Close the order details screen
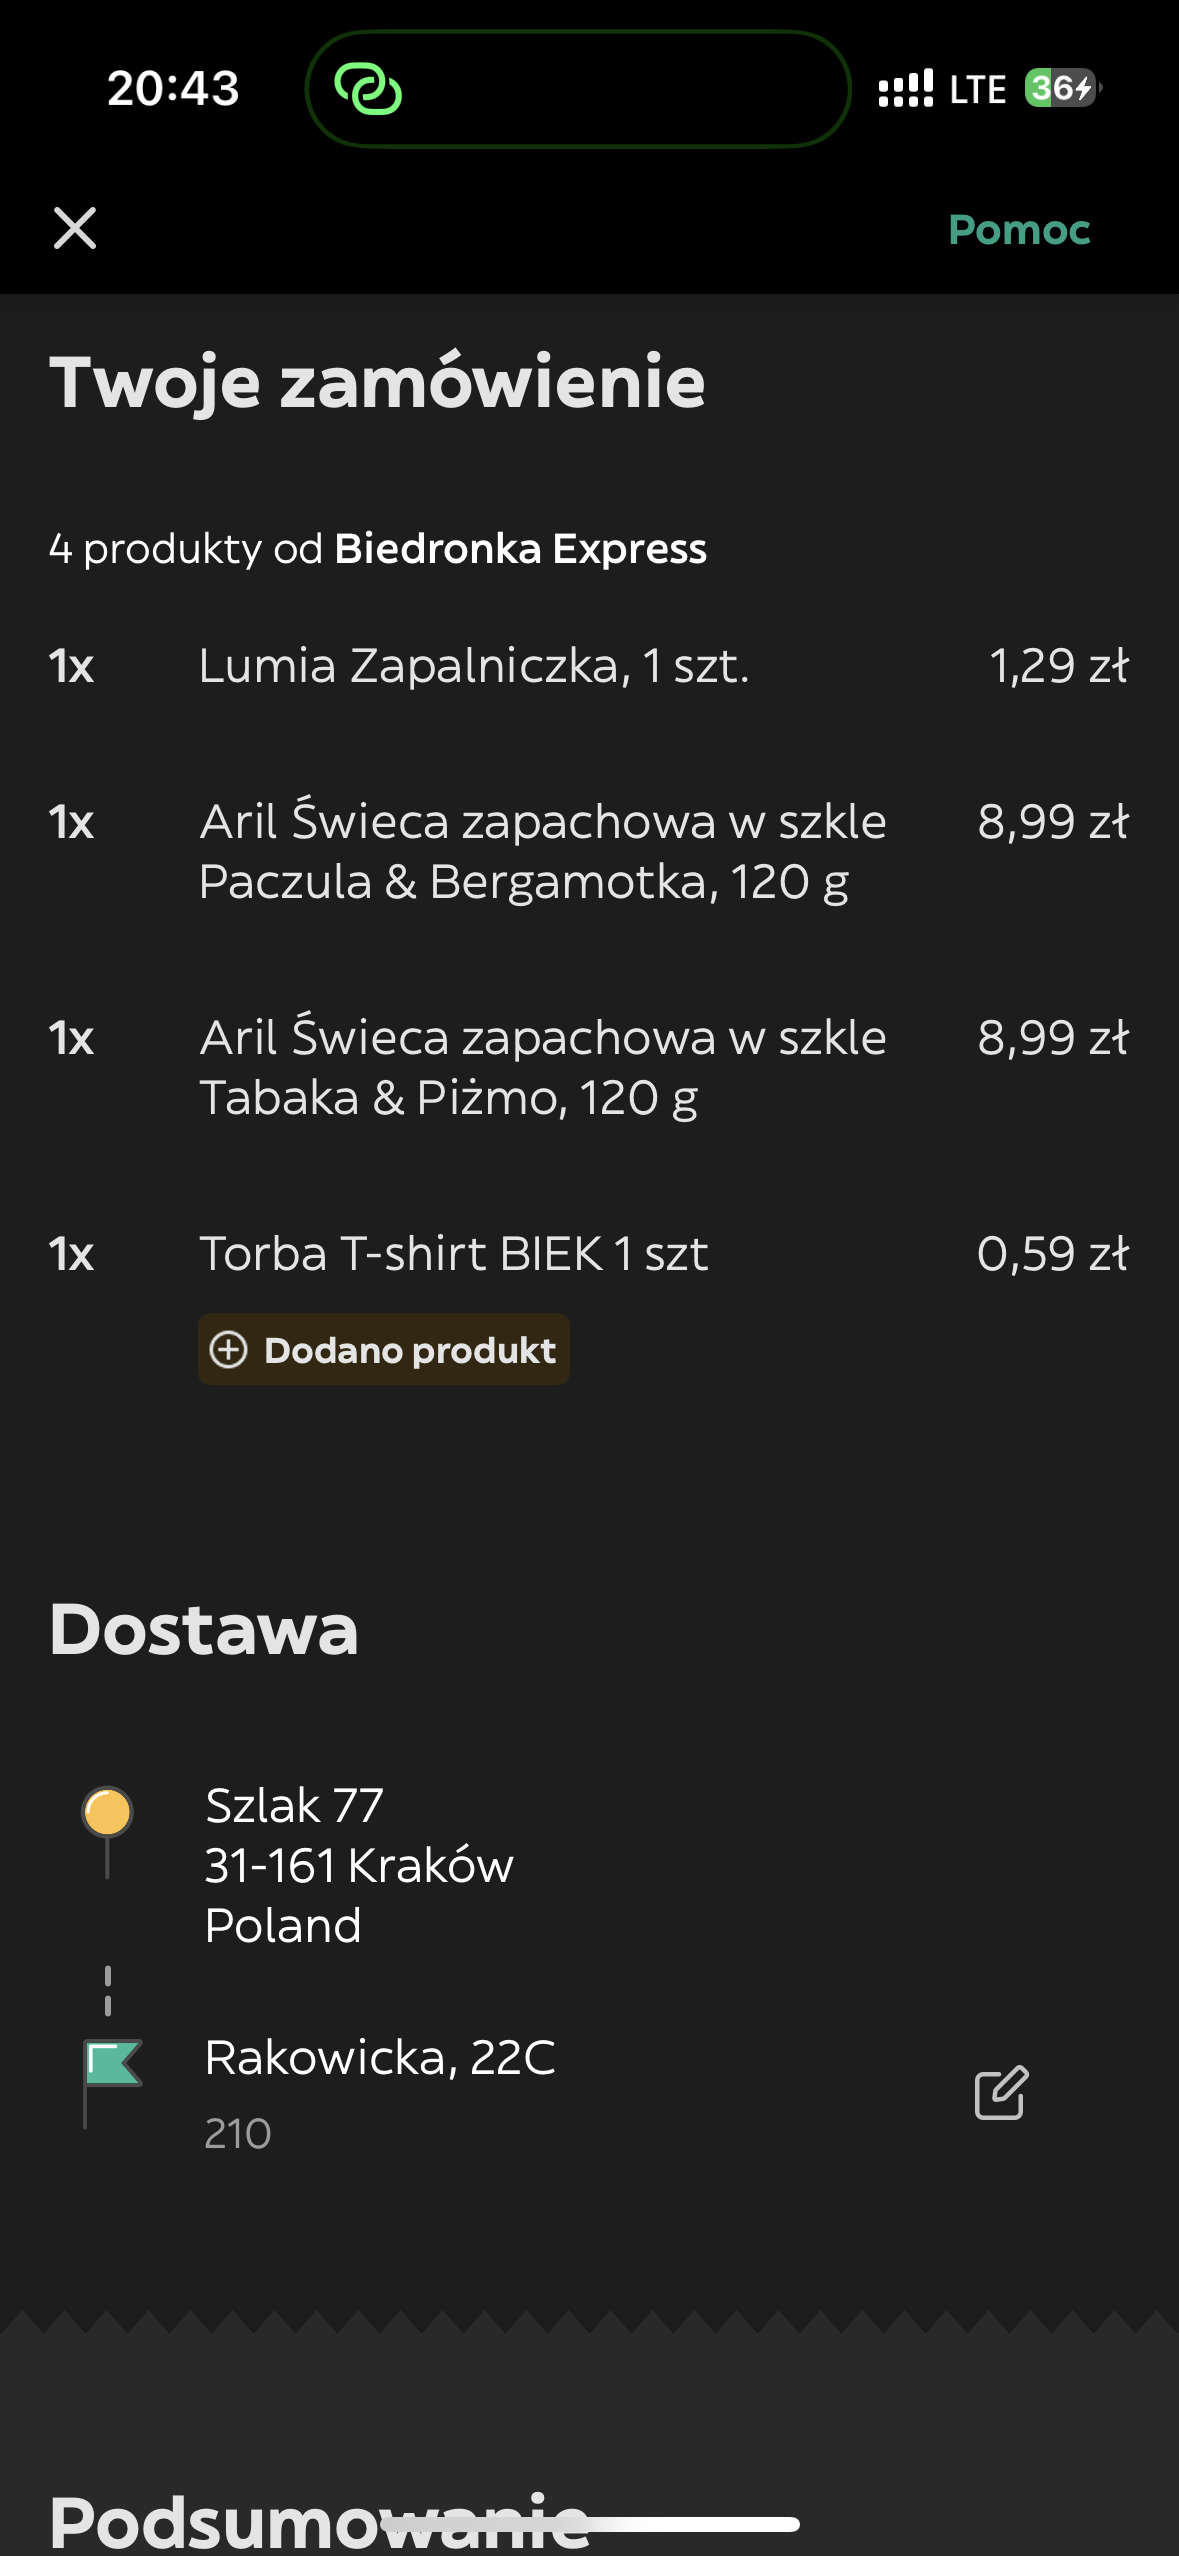Viewport: 1179px width, 2556px height. click(75, 228)
